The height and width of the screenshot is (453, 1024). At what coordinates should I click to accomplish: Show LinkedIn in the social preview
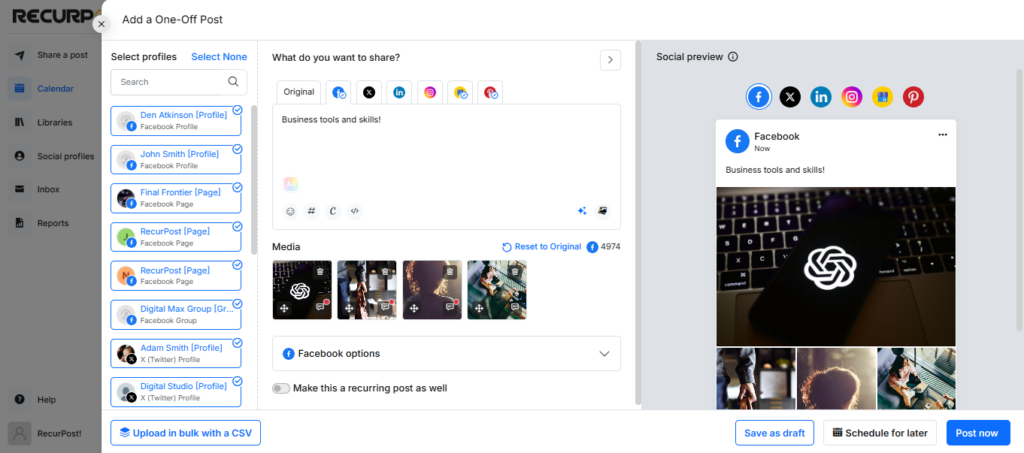click(821, 97)
